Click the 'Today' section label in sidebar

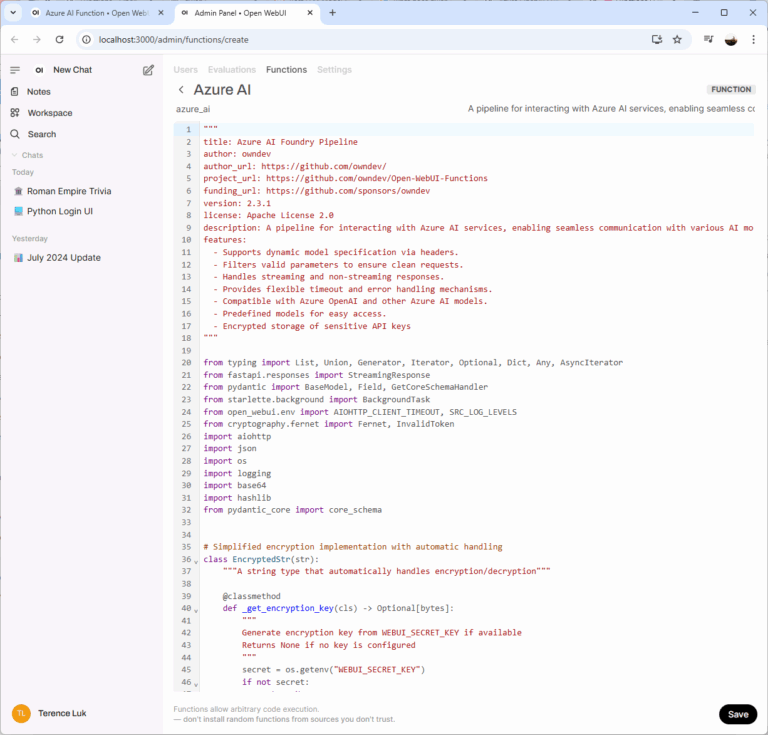23,172
